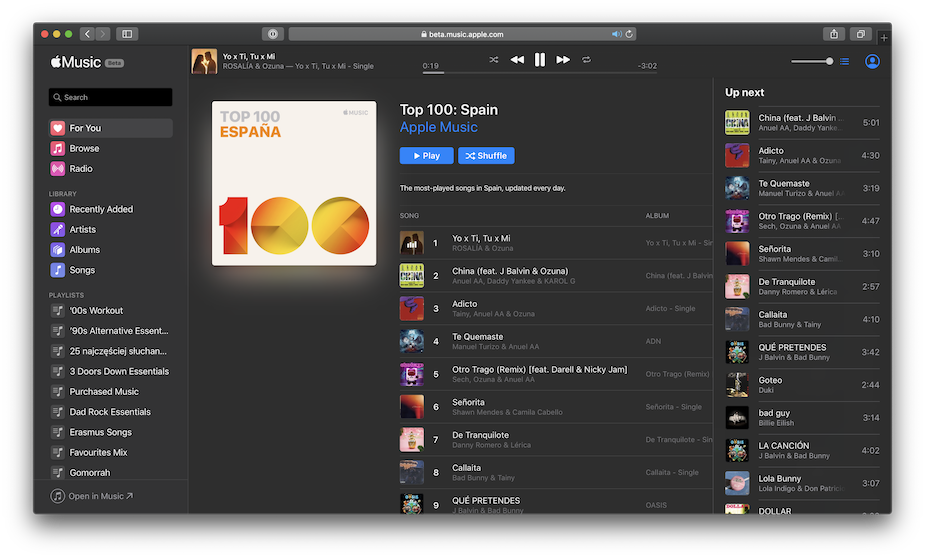
Task: Click the beta.music.apple.com address bar
Action: pos(462,34)
